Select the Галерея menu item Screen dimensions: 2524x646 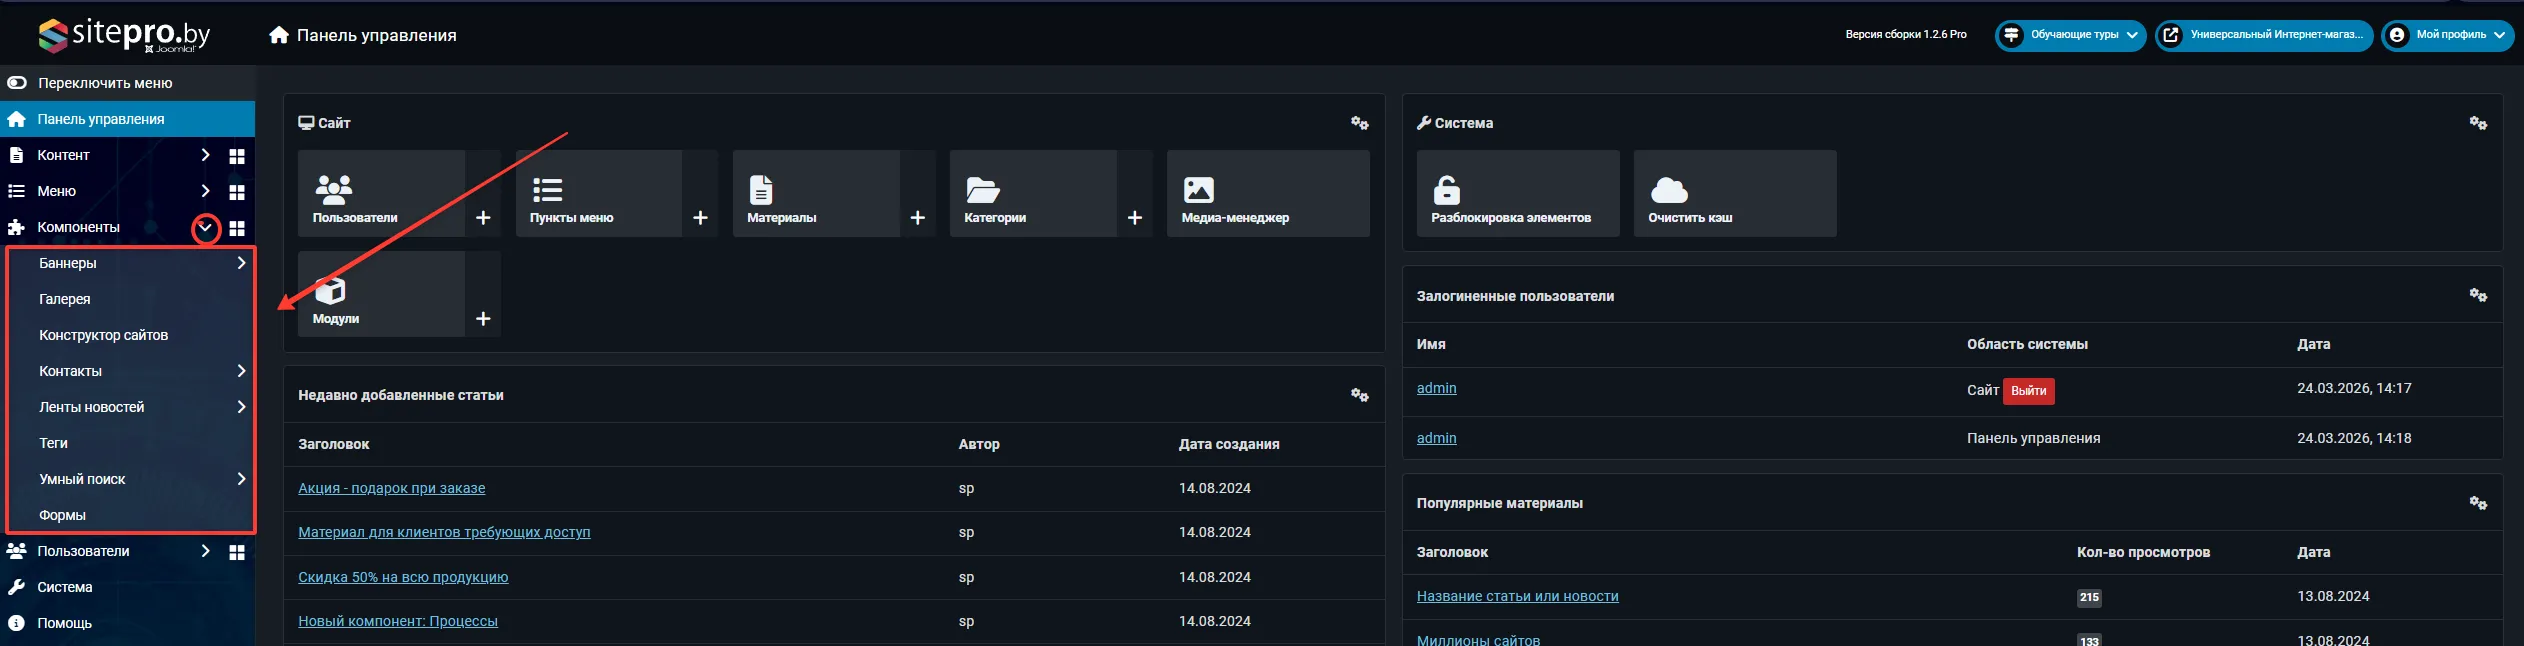[65, 299]
